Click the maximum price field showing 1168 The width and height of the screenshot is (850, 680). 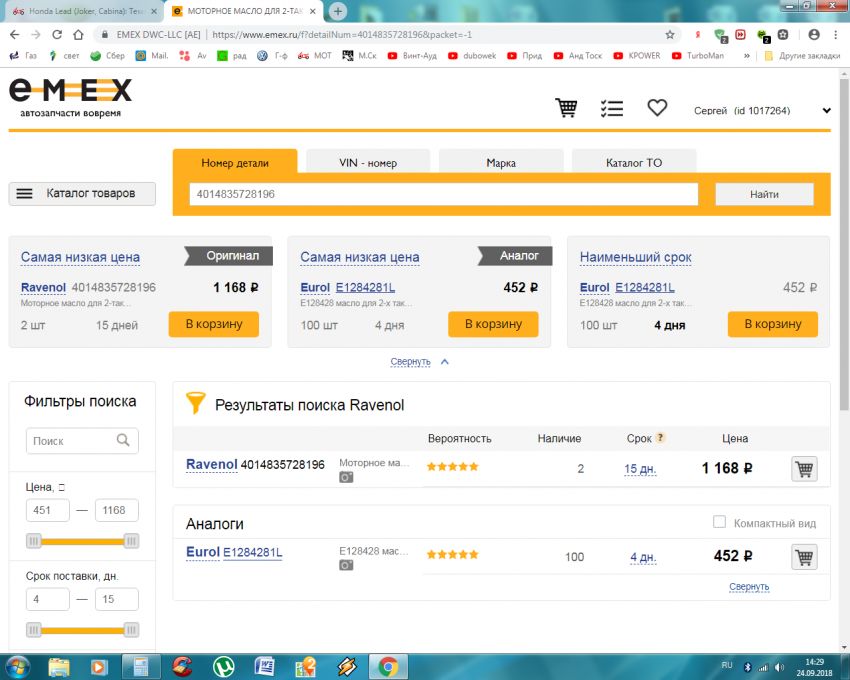pyautogui.click(x=117, y=510)
